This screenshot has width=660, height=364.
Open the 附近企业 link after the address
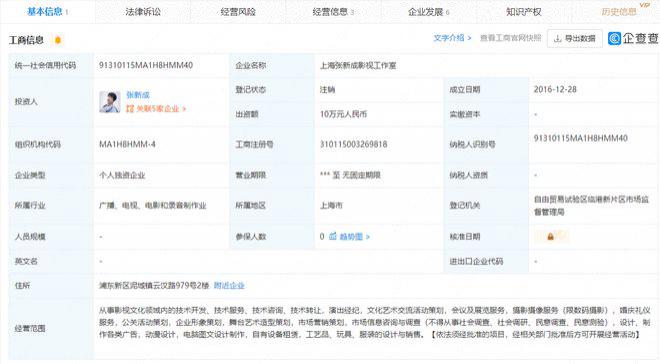pyautogui.click(x=229, y=285)
